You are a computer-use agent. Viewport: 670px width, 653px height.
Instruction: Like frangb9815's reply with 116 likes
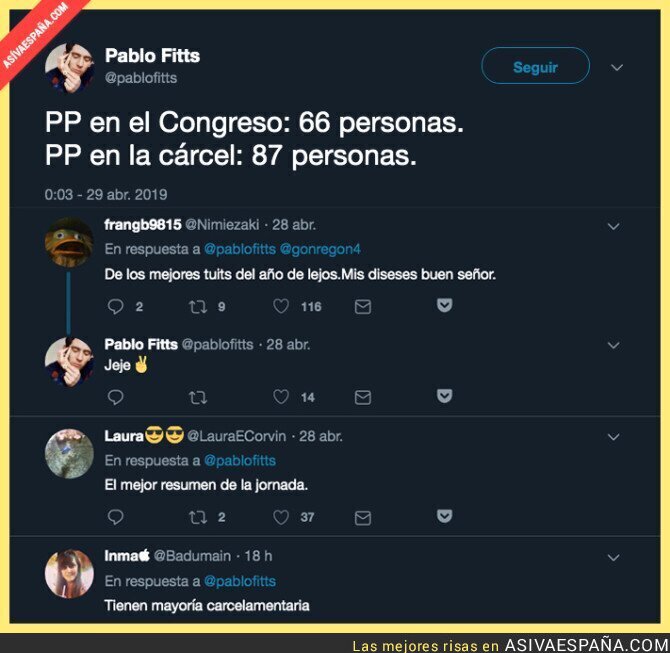(x=281, y=306)
